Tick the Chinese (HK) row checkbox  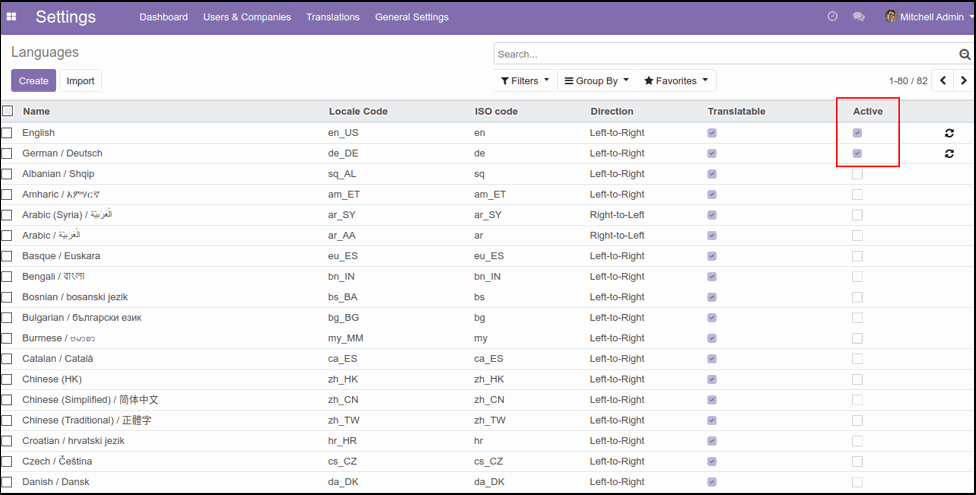click(x=7, y=379)
